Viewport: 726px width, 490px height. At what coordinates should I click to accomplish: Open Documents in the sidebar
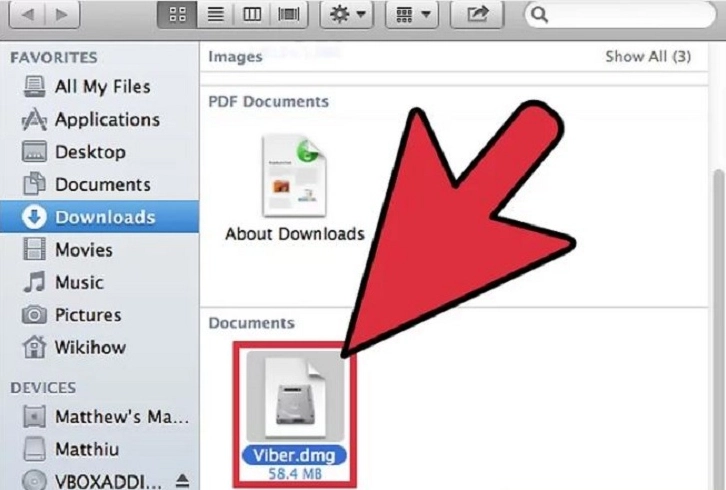(x=99, y=184)
